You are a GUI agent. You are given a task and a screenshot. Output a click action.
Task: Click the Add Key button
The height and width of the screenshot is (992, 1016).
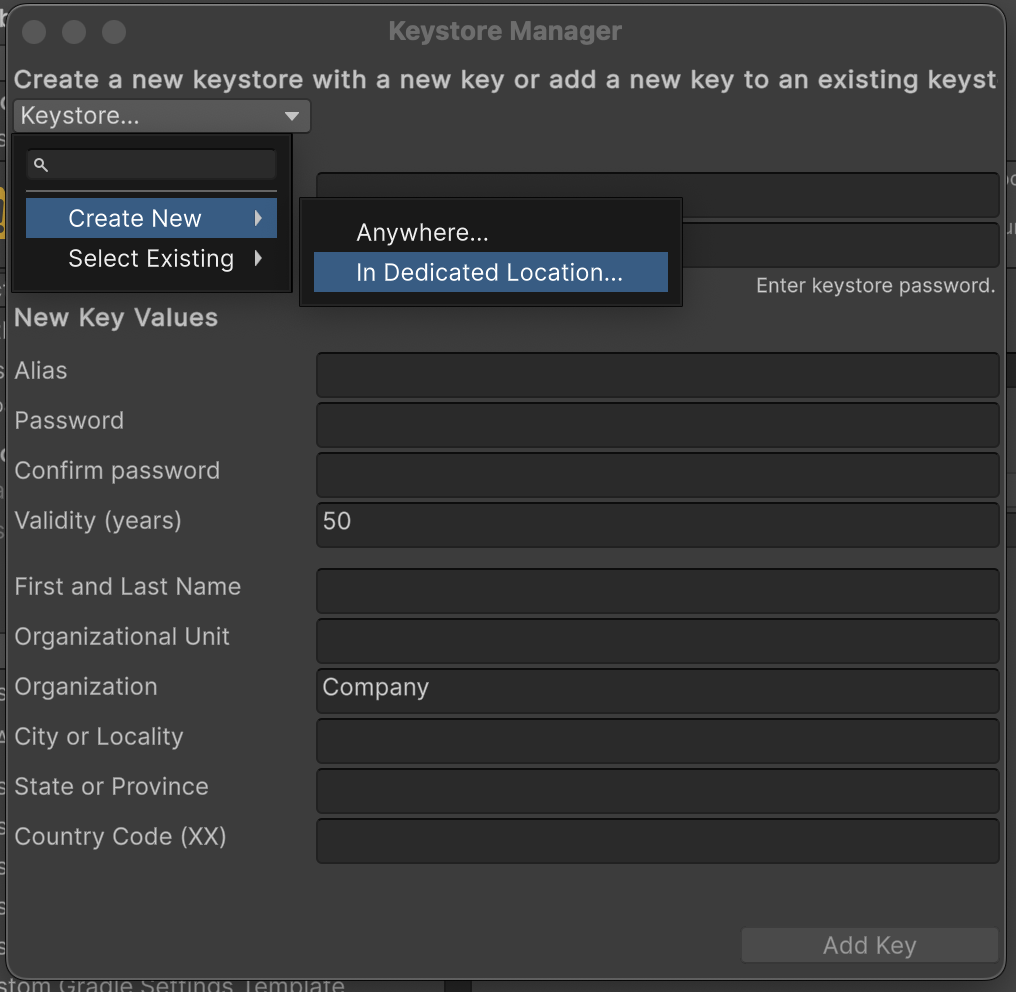[869, 946]
